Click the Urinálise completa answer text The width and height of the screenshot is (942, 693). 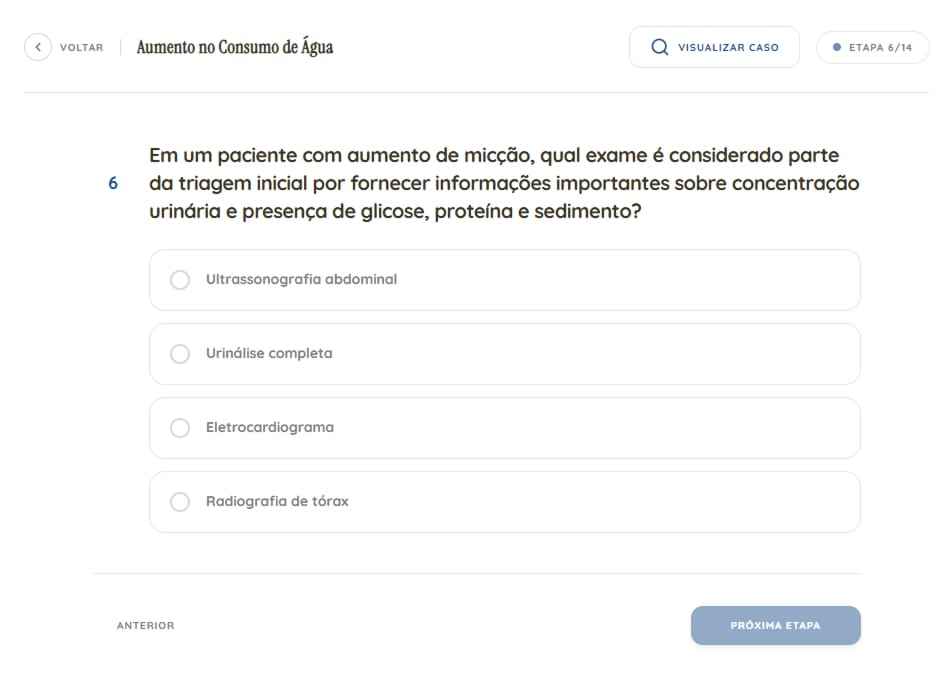coord(269,354)
